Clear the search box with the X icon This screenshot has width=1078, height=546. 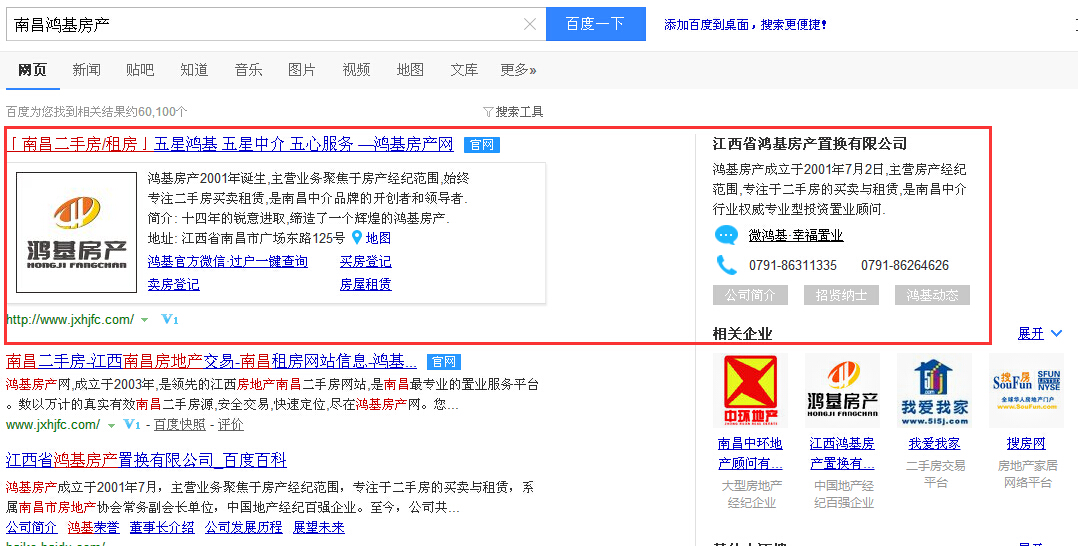[530, 25]
